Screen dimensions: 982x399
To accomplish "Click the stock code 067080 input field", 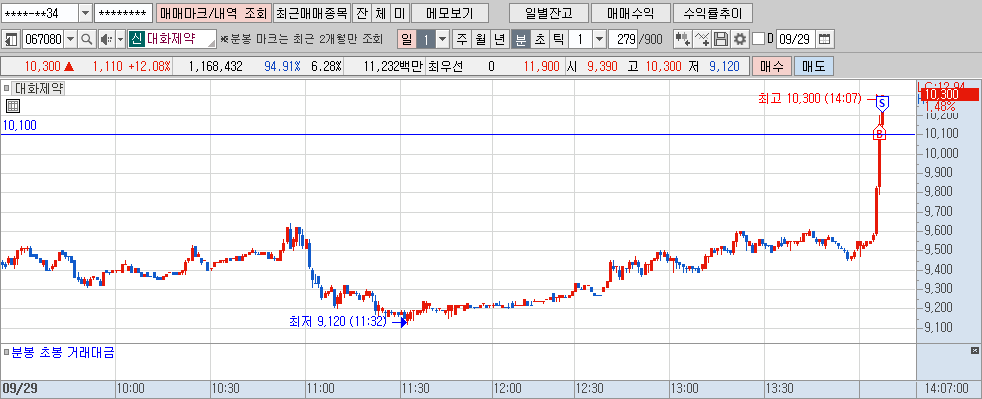I will pyautogui.click(x=43, y=39).
